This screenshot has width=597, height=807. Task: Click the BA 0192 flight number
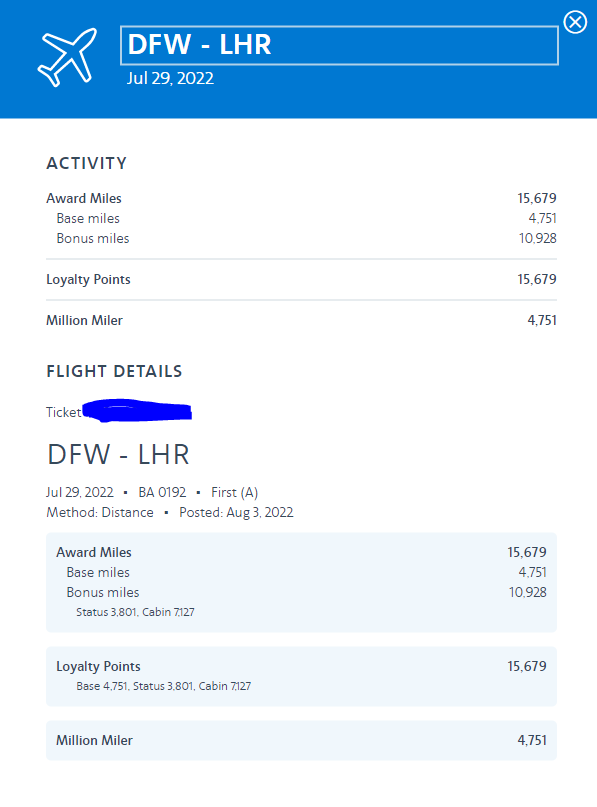162,493
